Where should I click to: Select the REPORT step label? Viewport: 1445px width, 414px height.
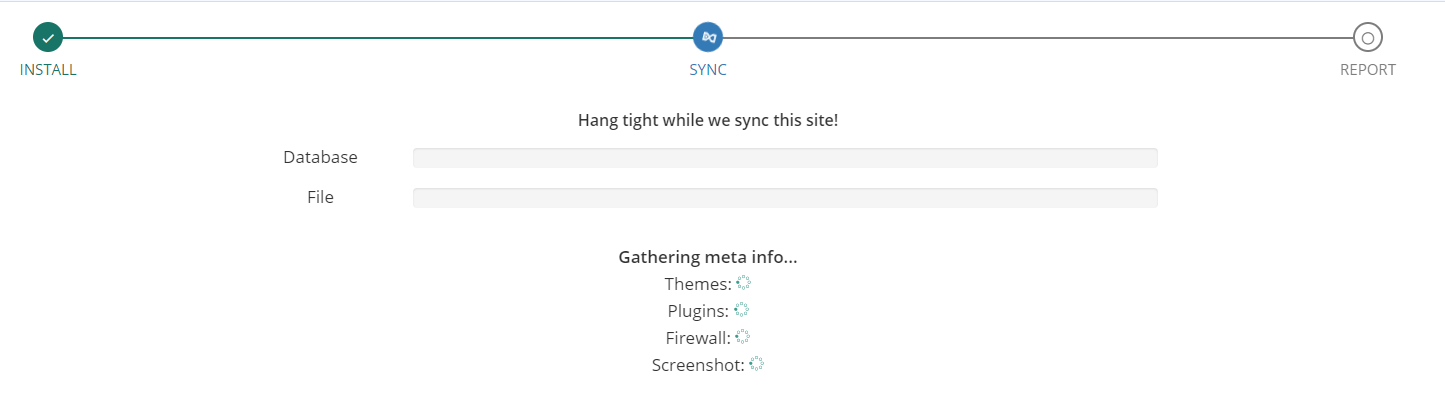click(x=1368, y=70)
